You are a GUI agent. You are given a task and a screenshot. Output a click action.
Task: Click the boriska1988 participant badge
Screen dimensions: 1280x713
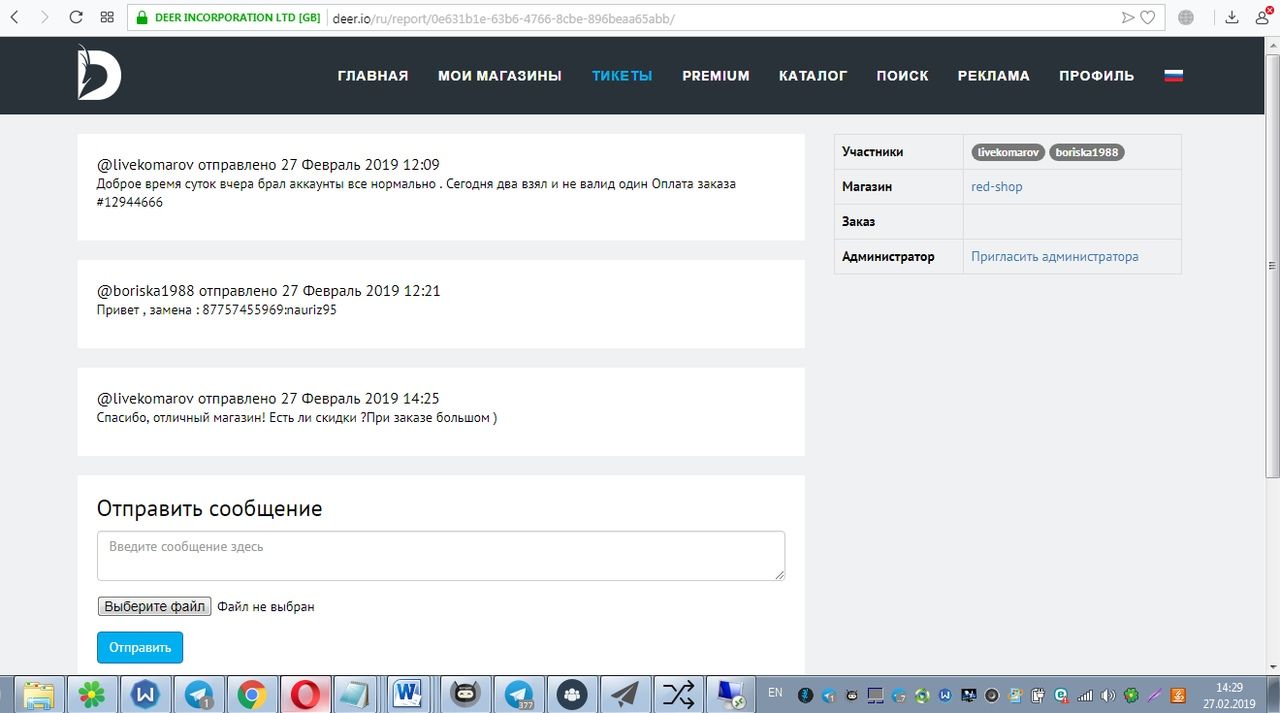tap(1087, 152)
